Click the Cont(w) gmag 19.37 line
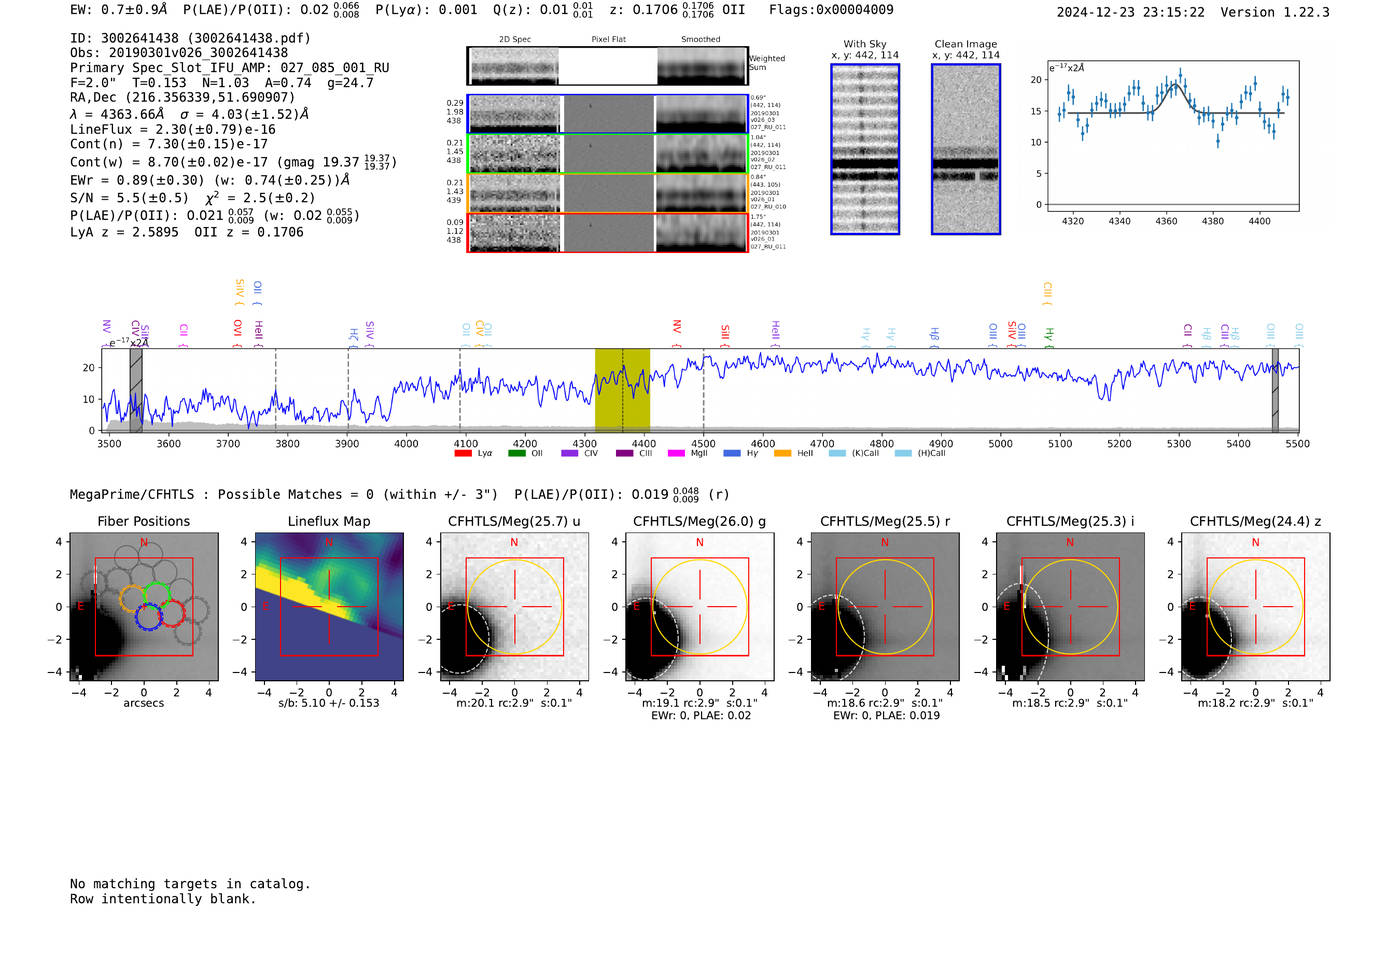The height and width of the screenshot is (953, 1400). click(233, 161)
